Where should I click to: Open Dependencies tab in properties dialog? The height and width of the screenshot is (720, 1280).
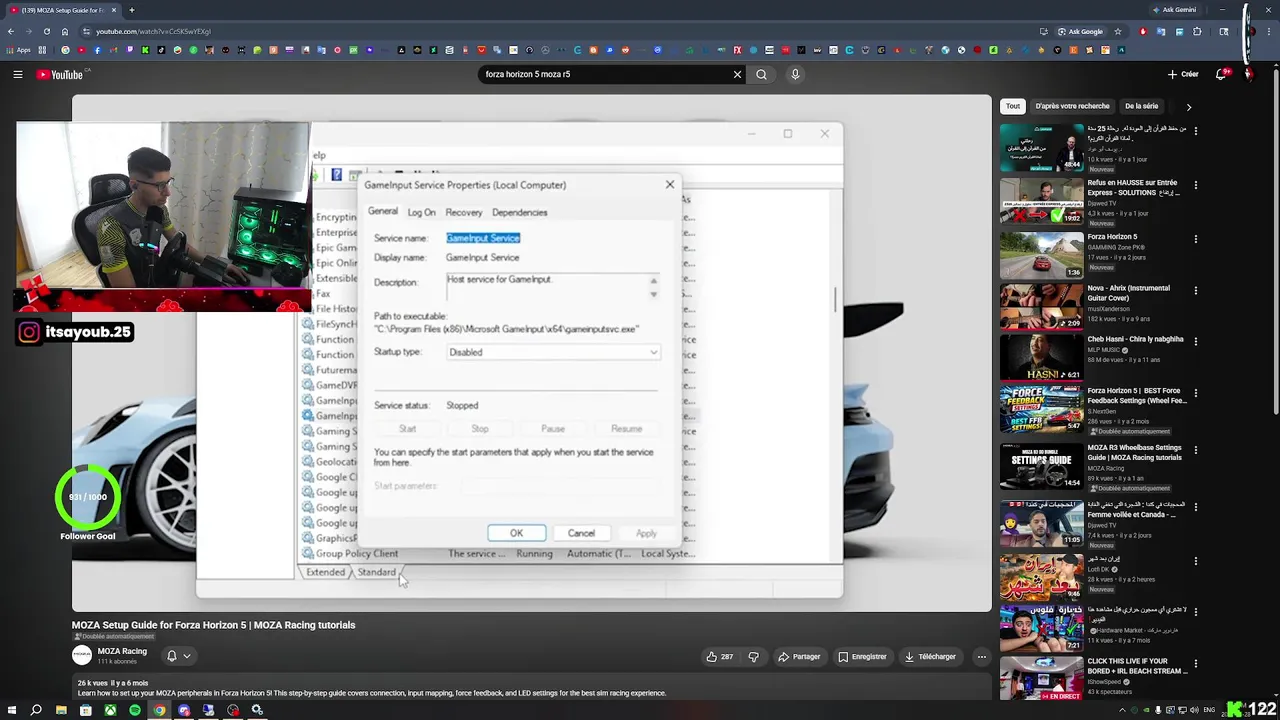point(519,212)
